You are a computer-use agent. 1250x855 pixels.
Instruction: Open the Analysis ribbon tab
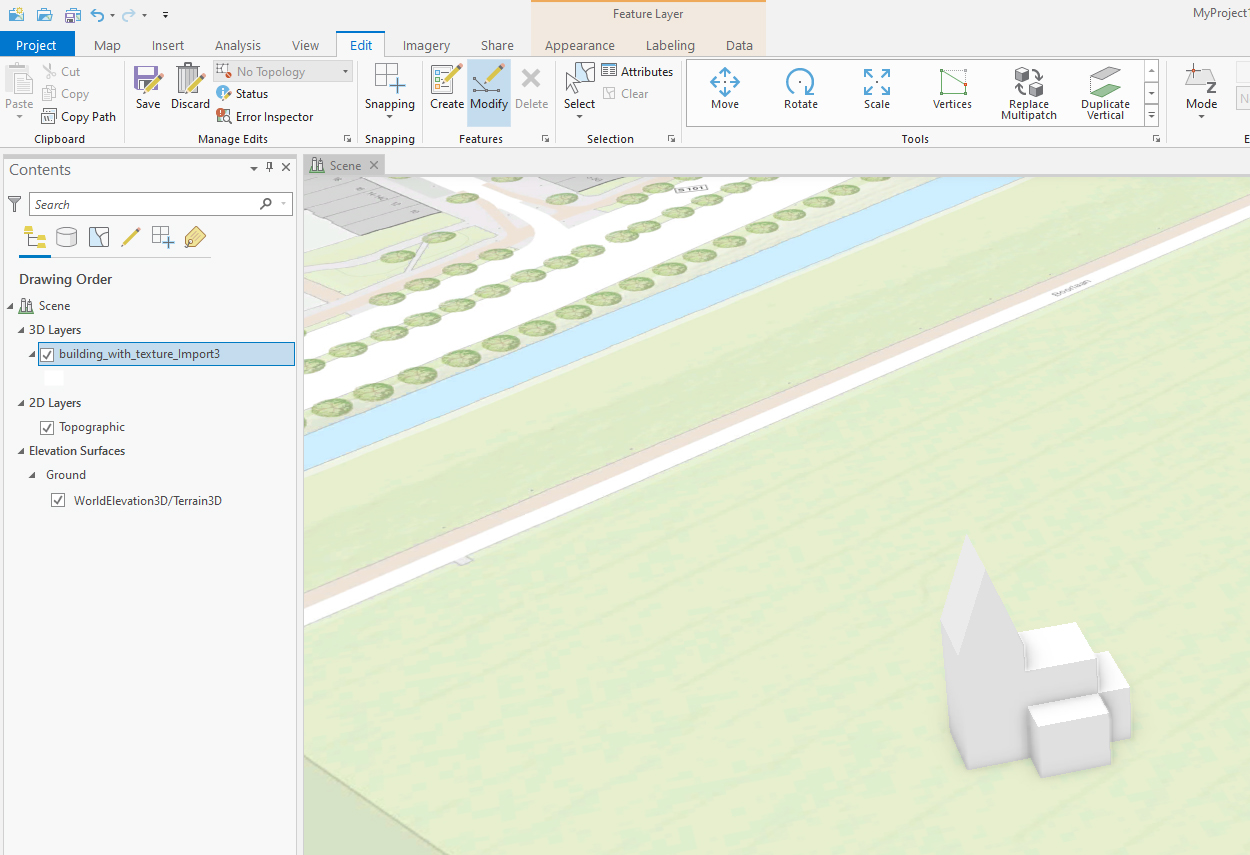(x=237, y=45)
